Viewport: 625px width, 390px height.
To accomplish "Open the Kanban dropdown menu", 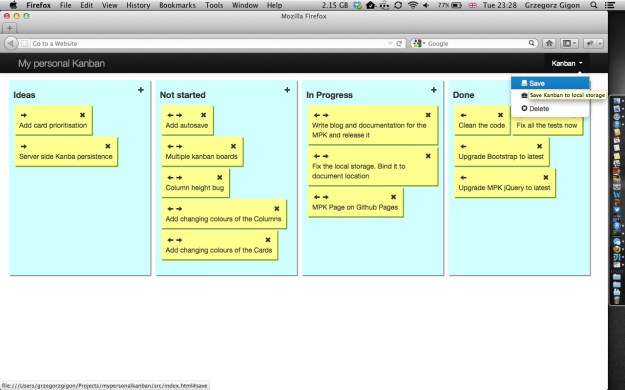I will click(567, 63).
